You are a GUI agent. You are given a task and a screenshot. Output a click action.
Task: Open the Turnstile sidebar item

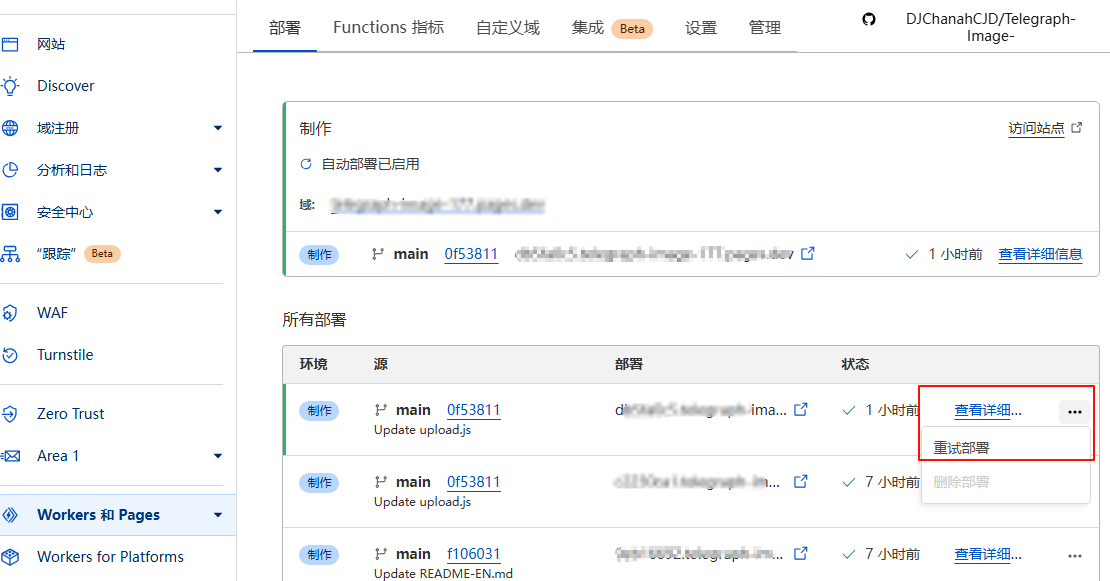(x=65, y=355)
